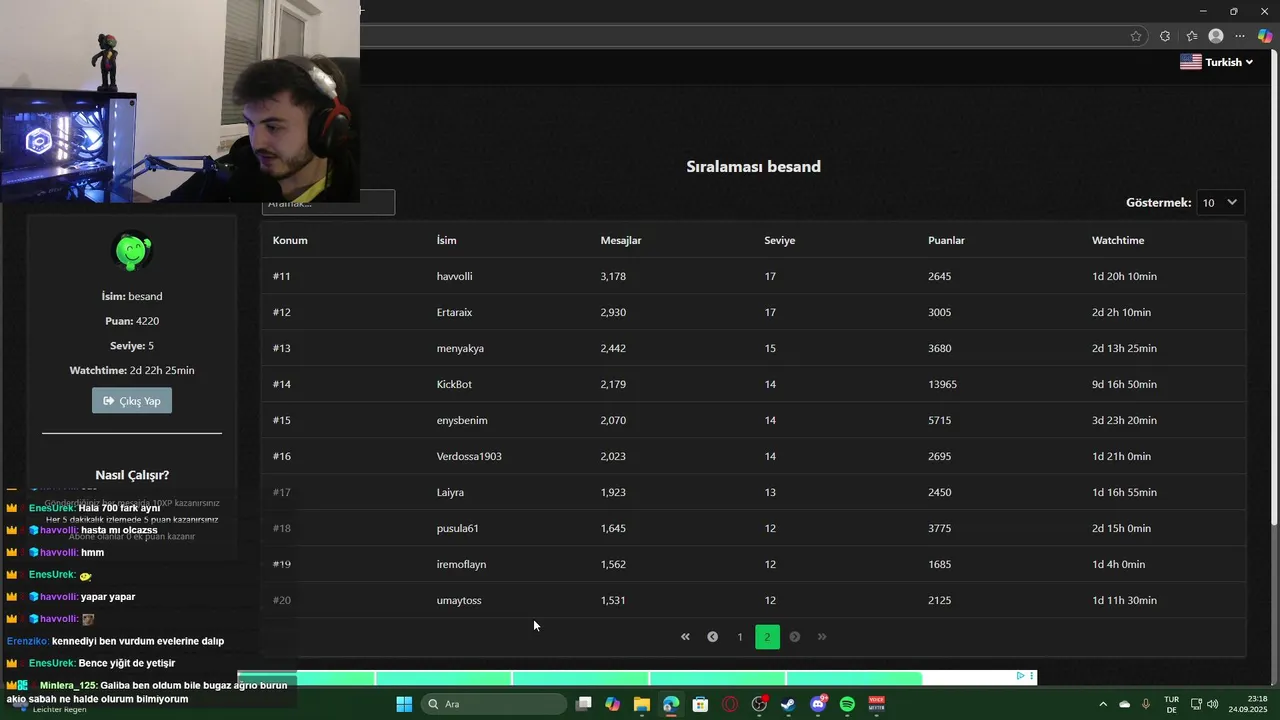Viewport: 1280px width, 720px height.
Task: Click watchtime 9d 16h 50min
Action: [1124, 384]
